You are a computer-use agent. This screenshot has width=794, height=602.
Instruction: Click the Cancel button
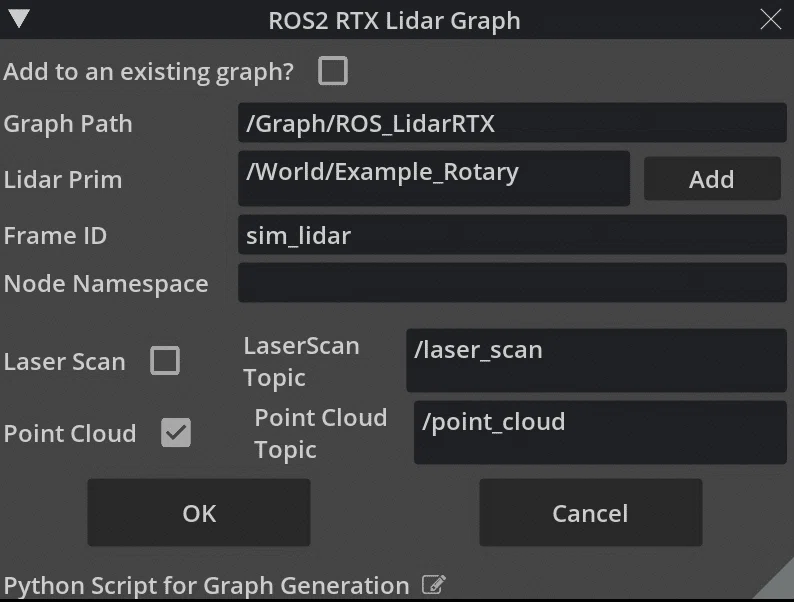point(590,512)
